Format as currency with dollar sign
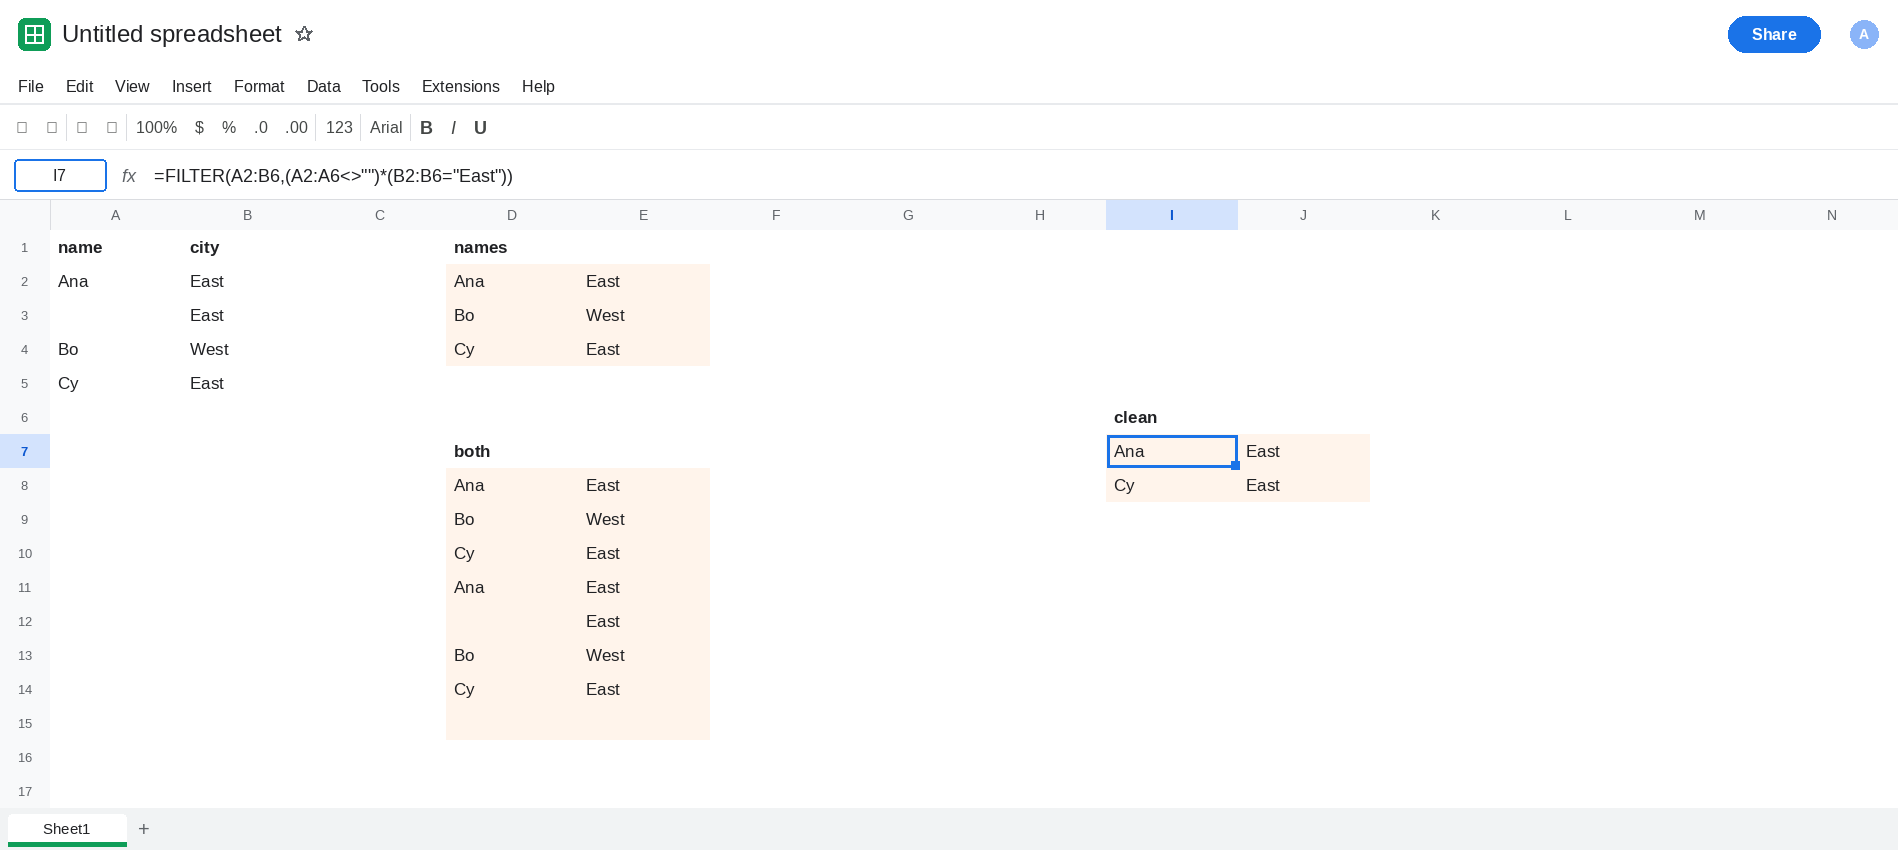The height and width of the screenshot is (850, 1898). tap(199, 128)
